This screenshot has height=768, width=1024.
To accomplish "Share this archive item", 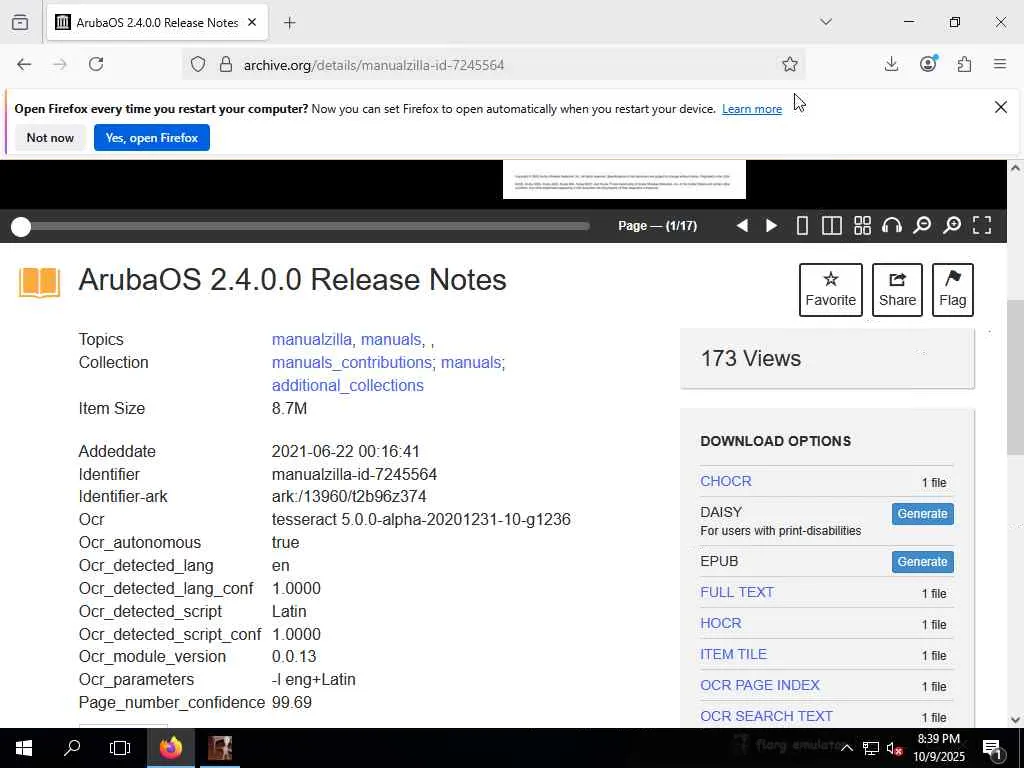I will tap(897, 290).
